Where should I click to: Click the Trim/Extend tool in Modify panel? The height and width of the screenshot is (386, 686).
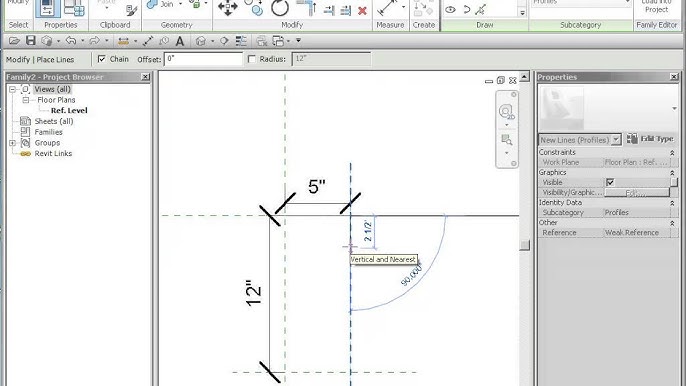(x=306, y=8)
